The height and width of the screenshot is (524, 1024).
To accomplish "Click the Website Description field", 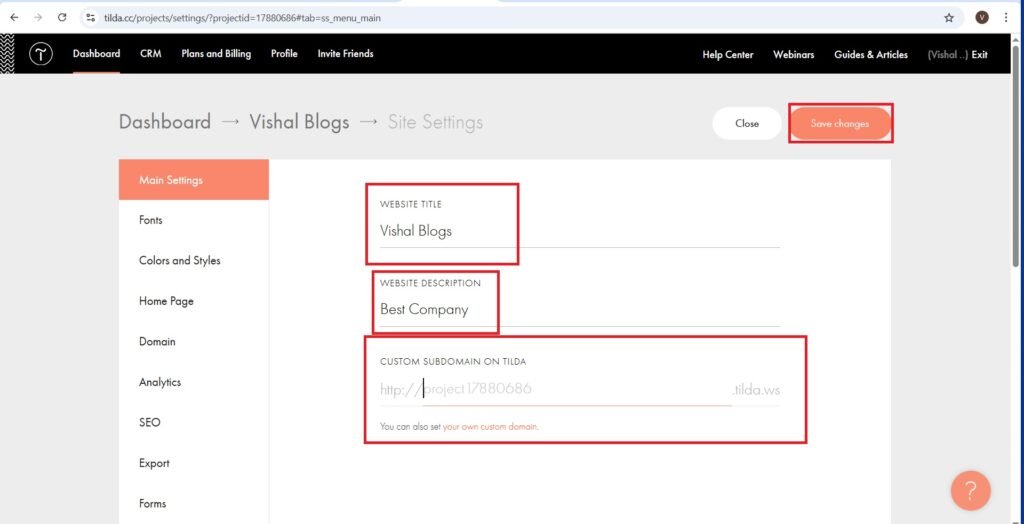I will 579,310.
